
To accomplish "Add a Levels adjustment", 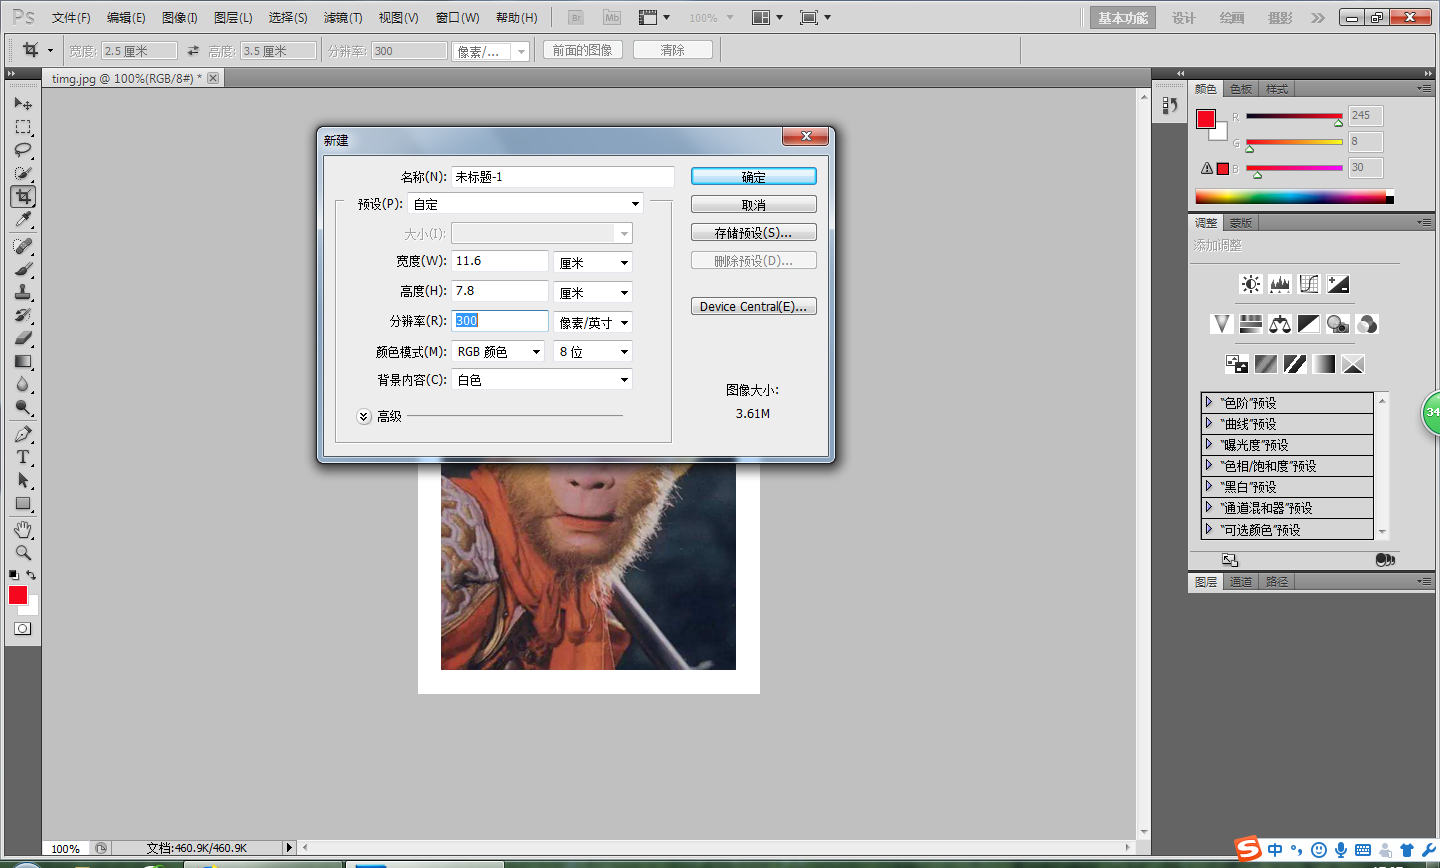I will tap(1280, 284).
